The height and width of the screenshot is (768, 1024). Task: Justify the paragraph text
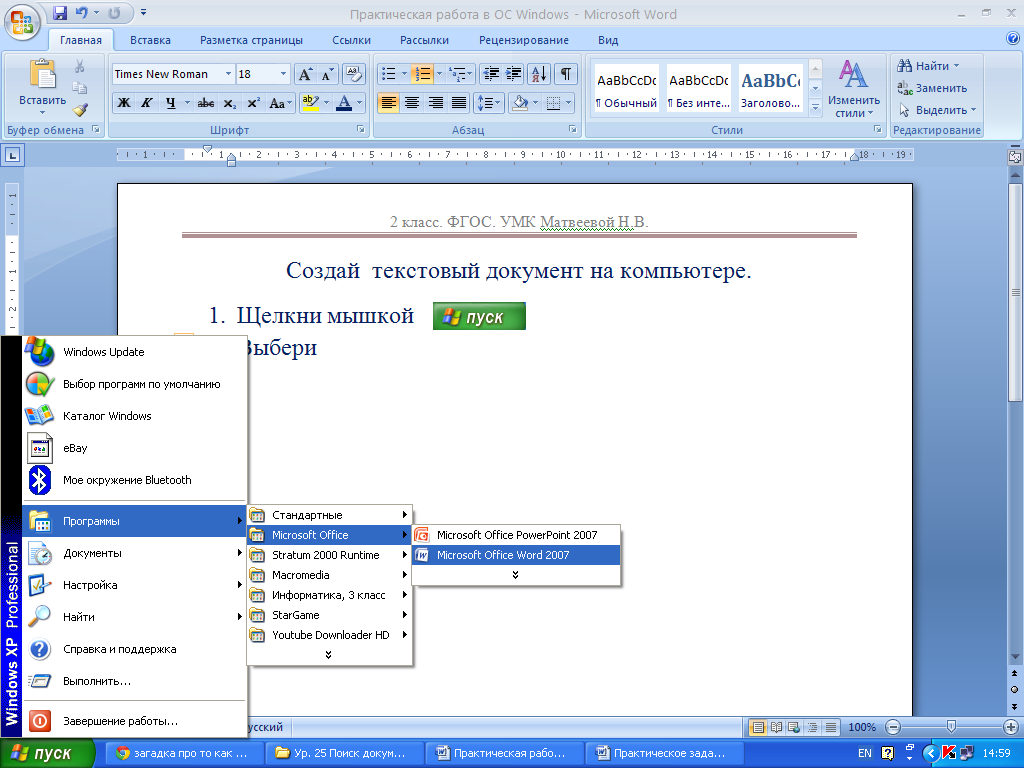459,103
